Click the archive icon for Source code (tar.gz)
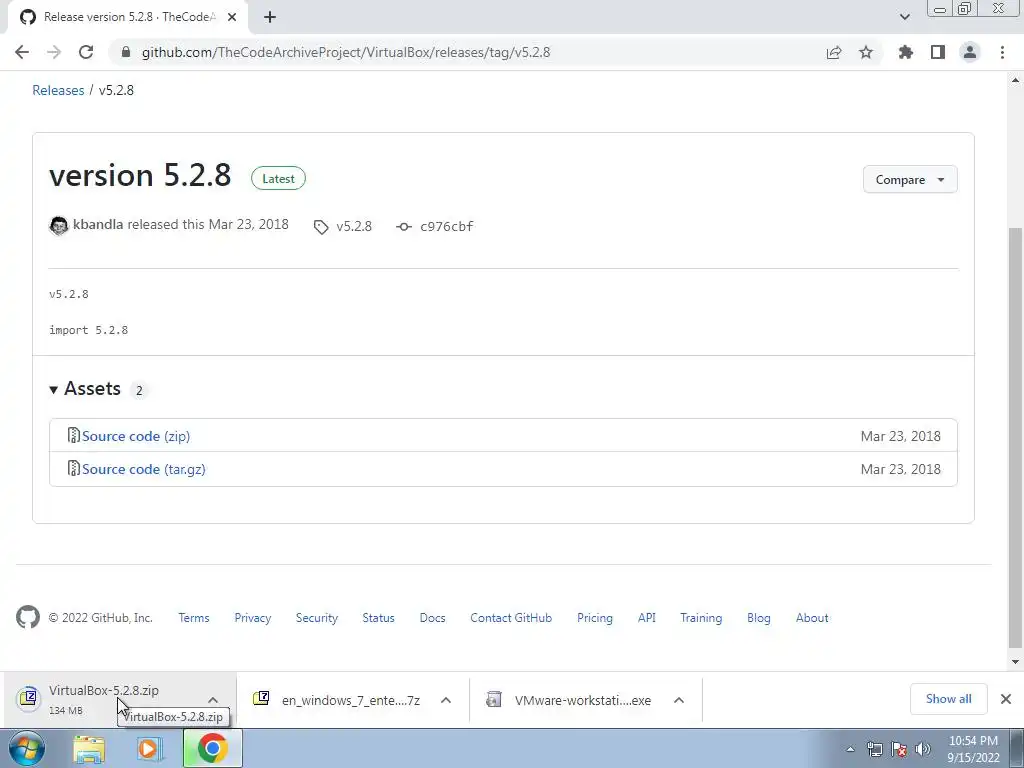1024x768 pixels. 74,468
